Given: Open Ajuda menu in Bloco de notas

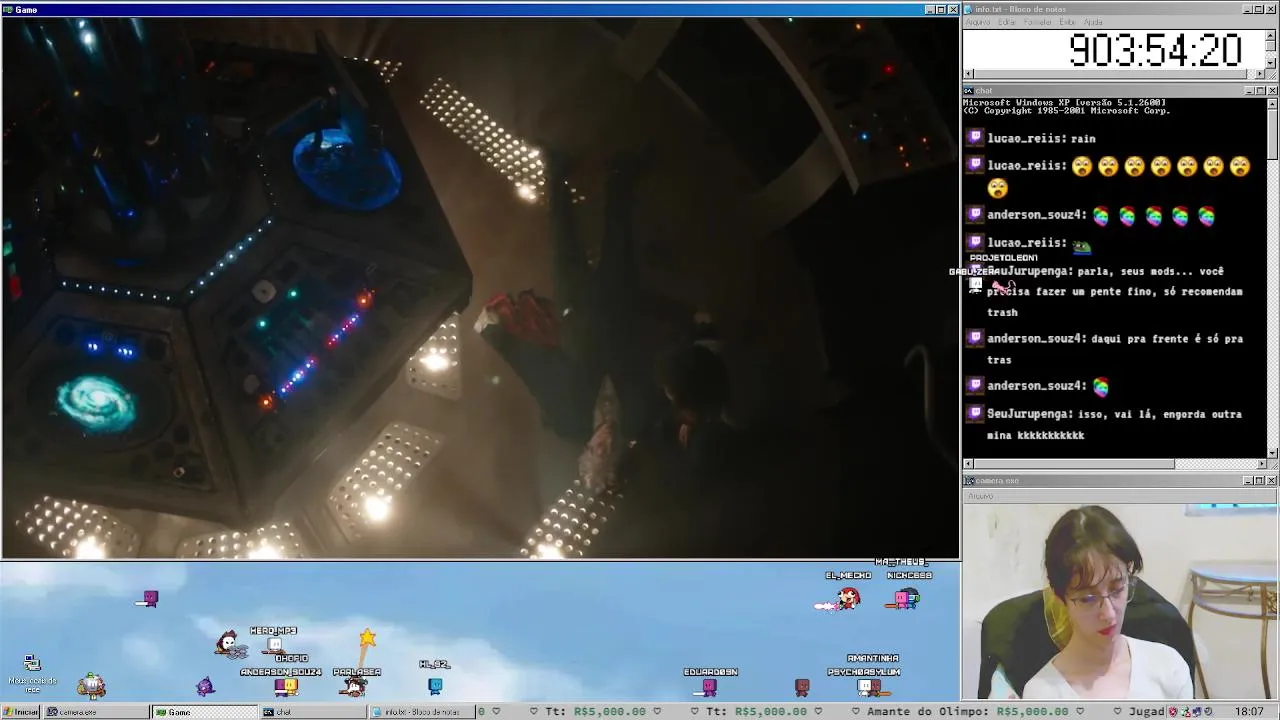Looking at the screenshot, I should (x=1094, y=22).
